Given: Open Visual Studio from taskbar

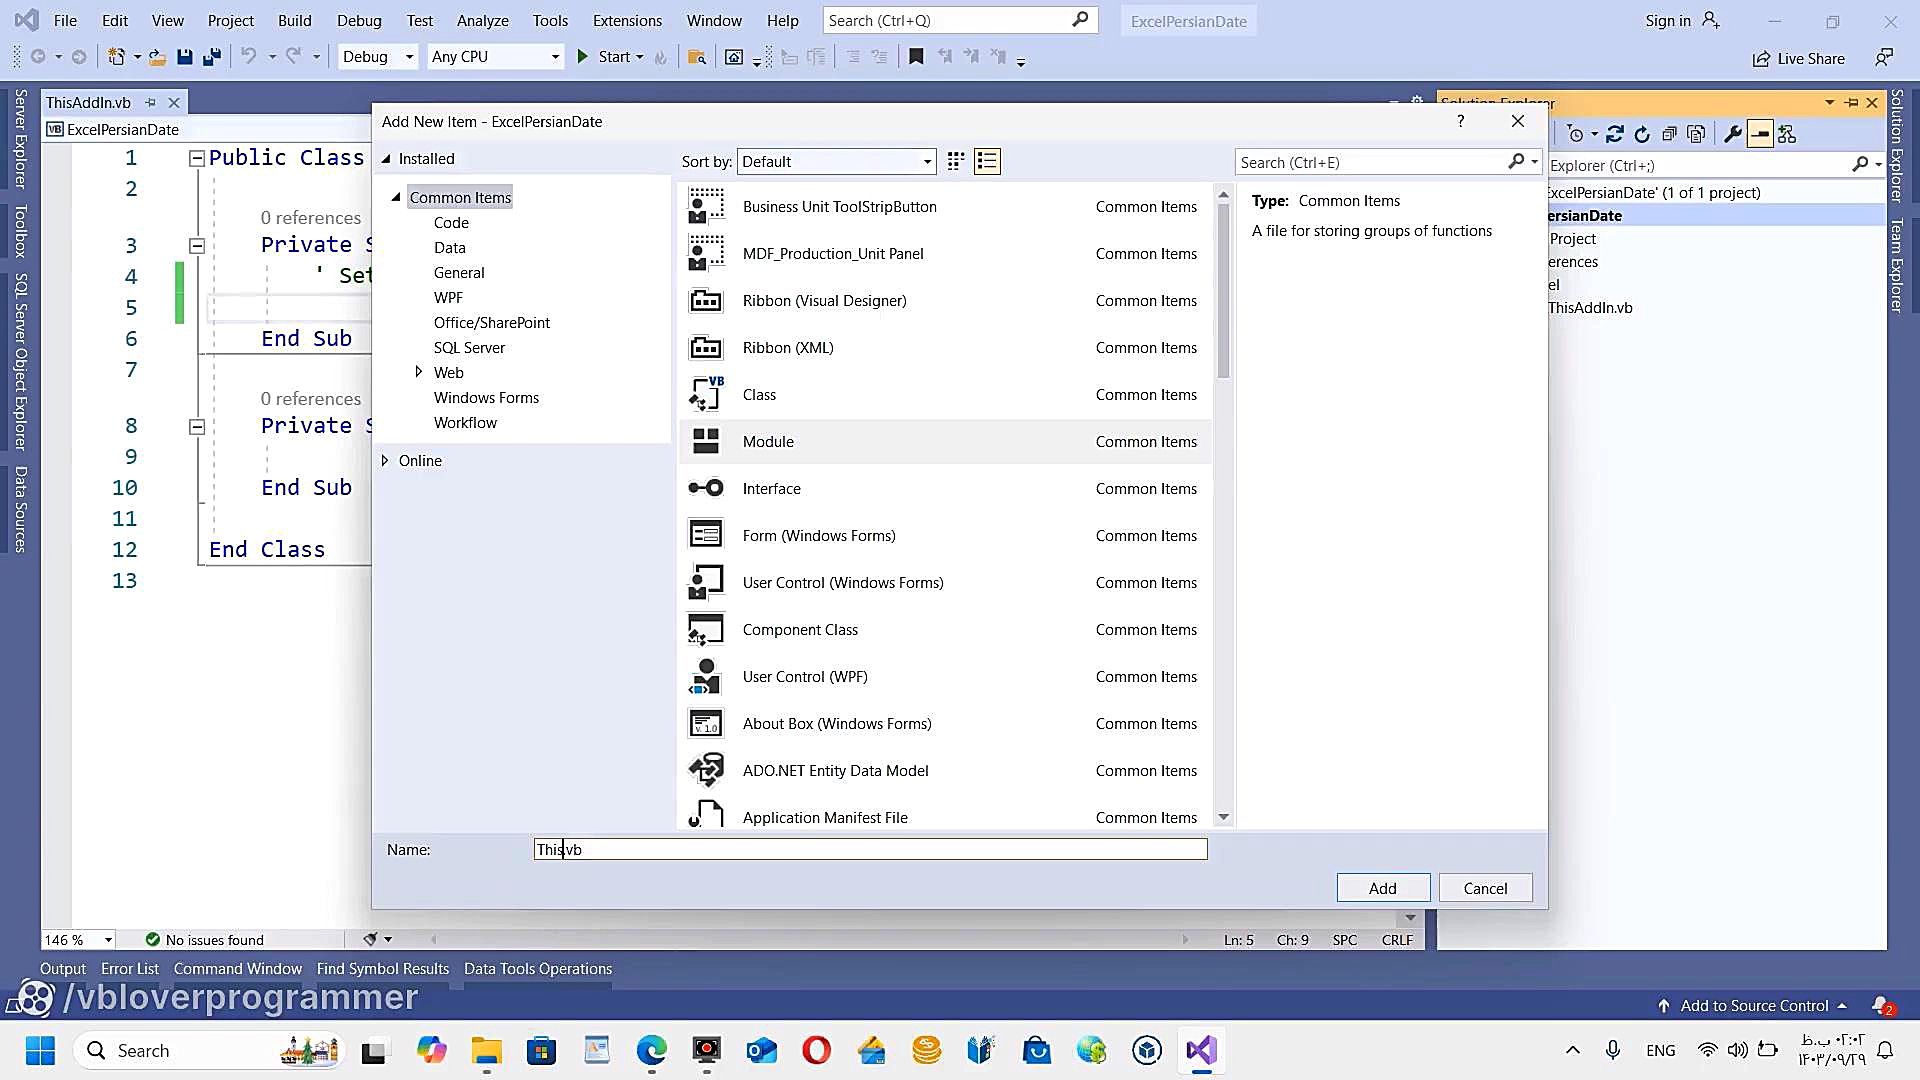Looking at the screenshot, I should 1201,1050.
